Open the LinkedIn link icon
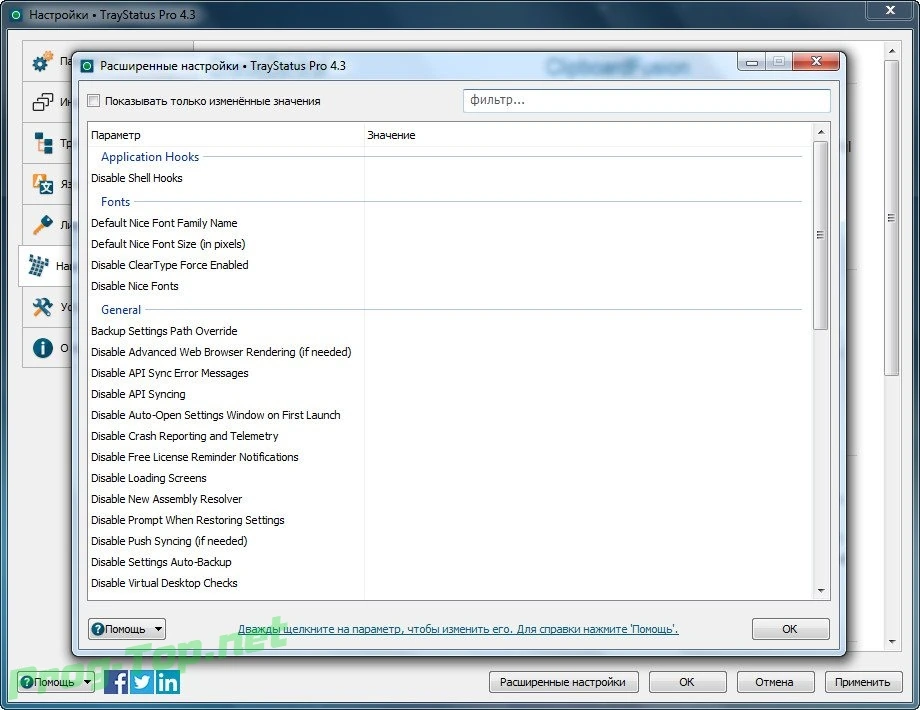 pyautogui.click(x=168, y=682)
